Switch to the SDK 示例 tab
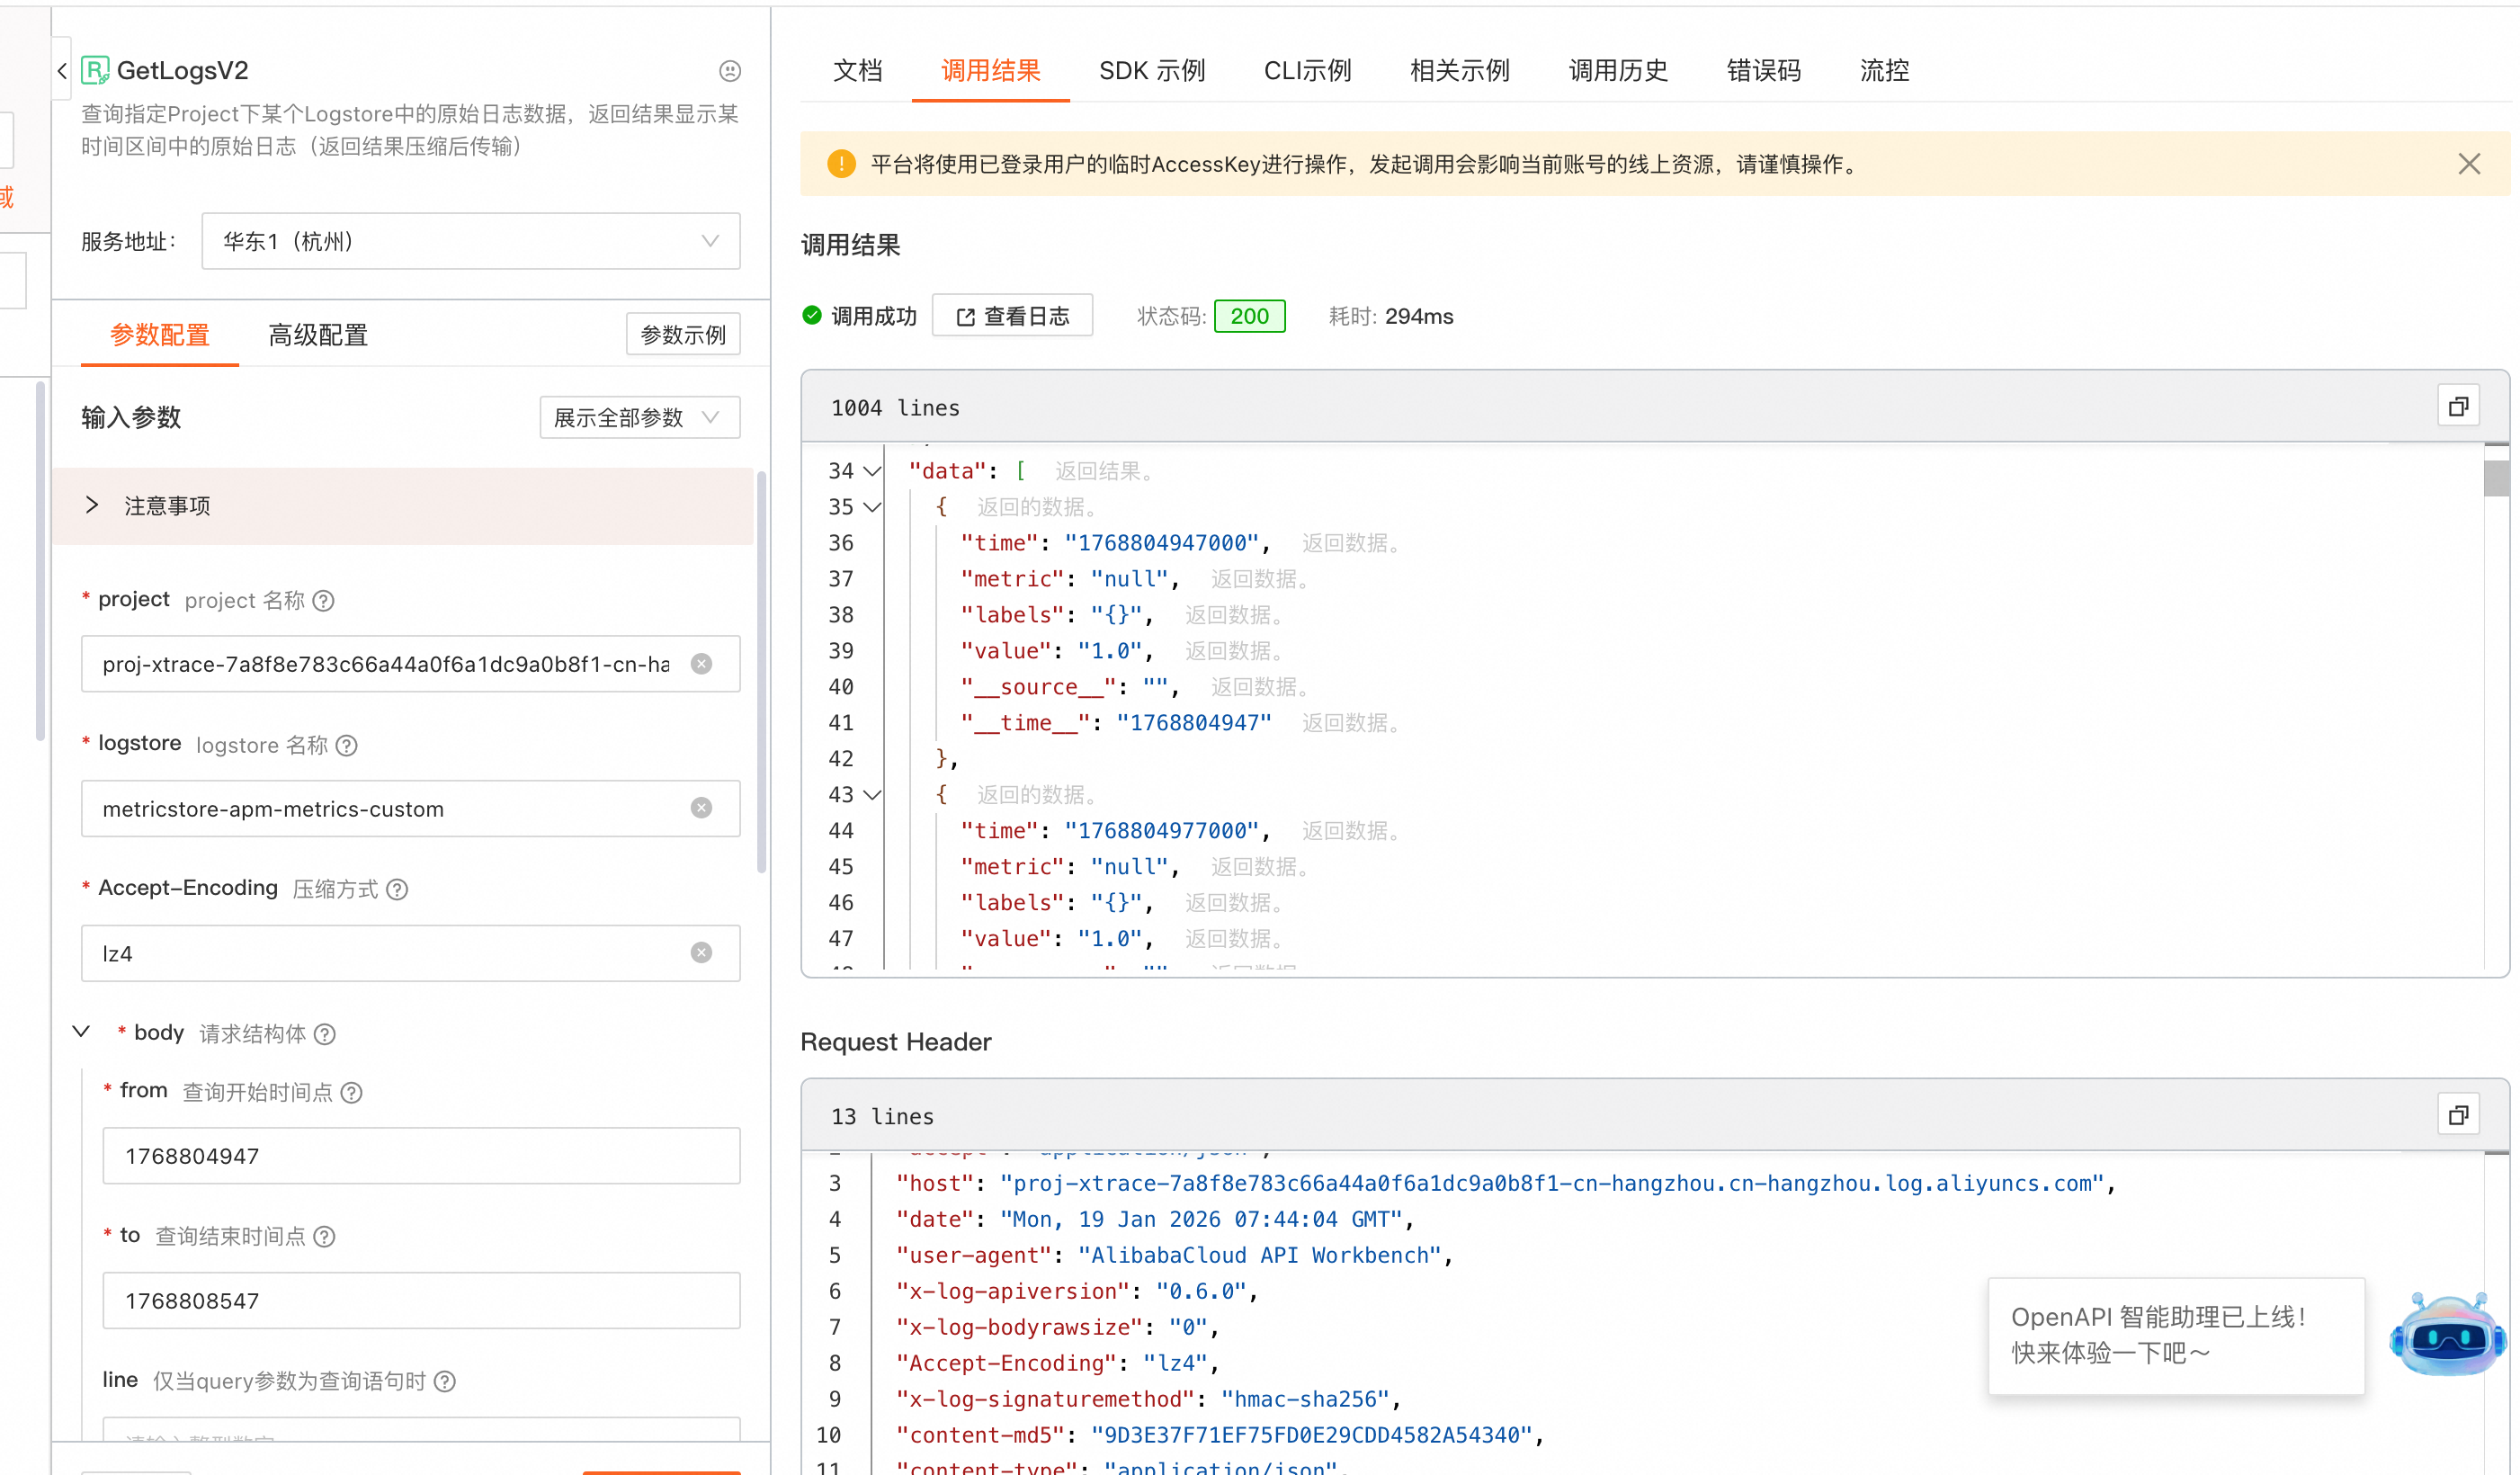The width and height of the screenshot is (2520, 1475). coord(1152,71)
